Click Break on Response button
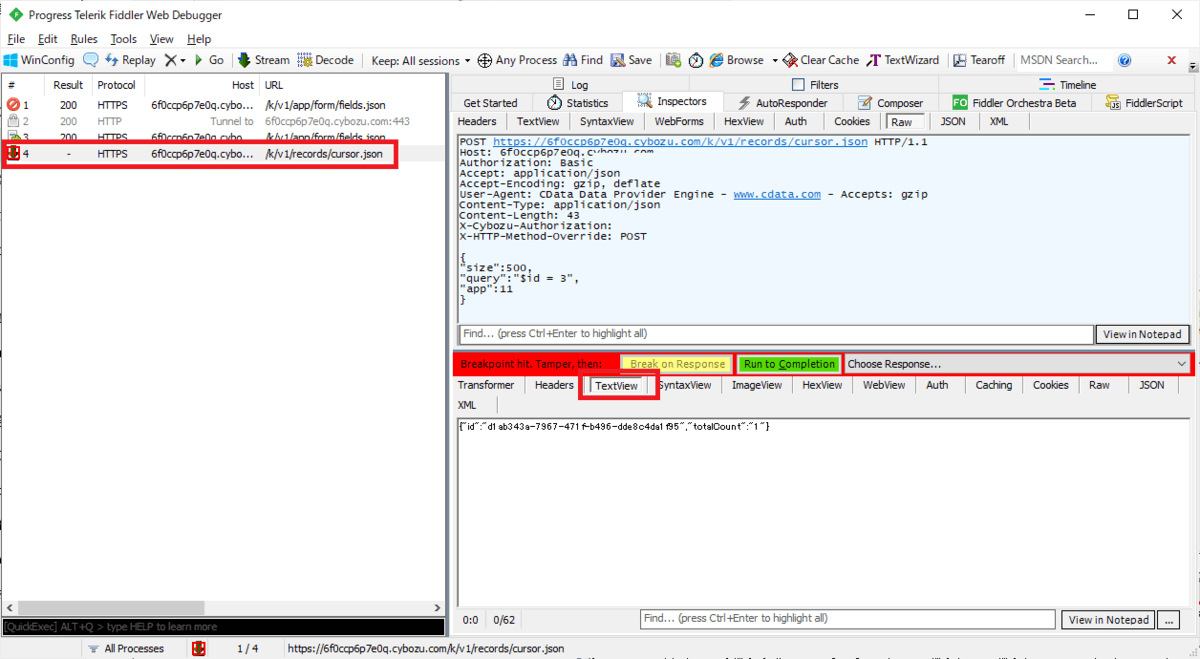Image resolution: width=1200 pixels, height=659 pixels. pos(677,364)
